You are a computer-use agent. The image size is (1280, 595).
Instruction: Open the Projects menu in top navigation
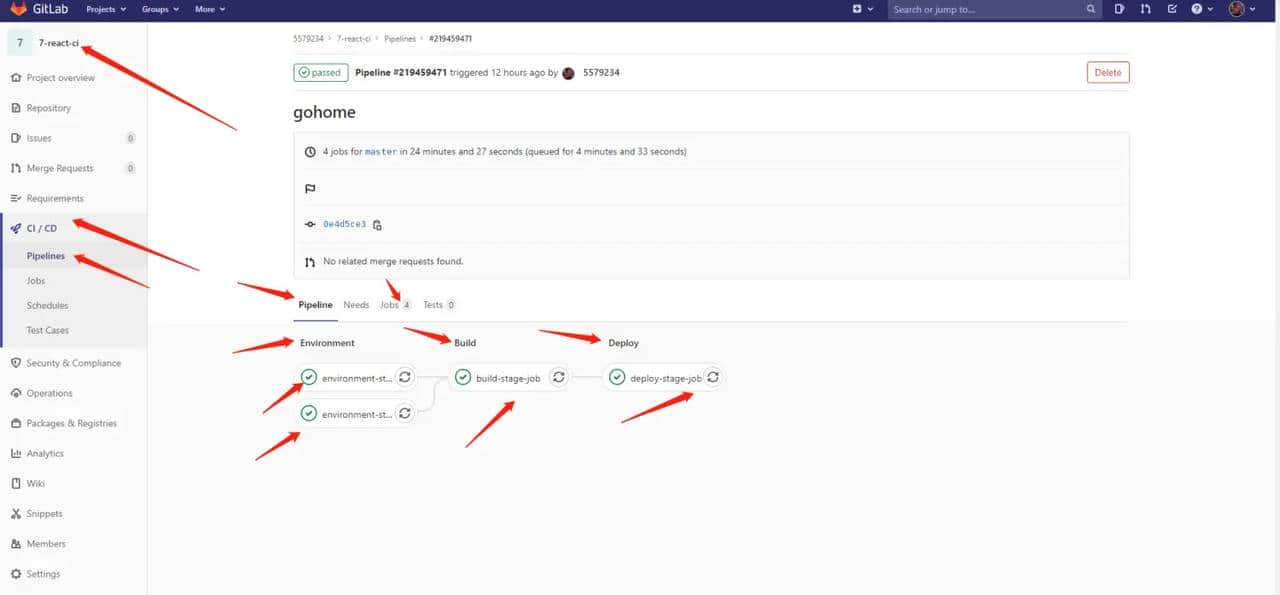tap(105, 9)
